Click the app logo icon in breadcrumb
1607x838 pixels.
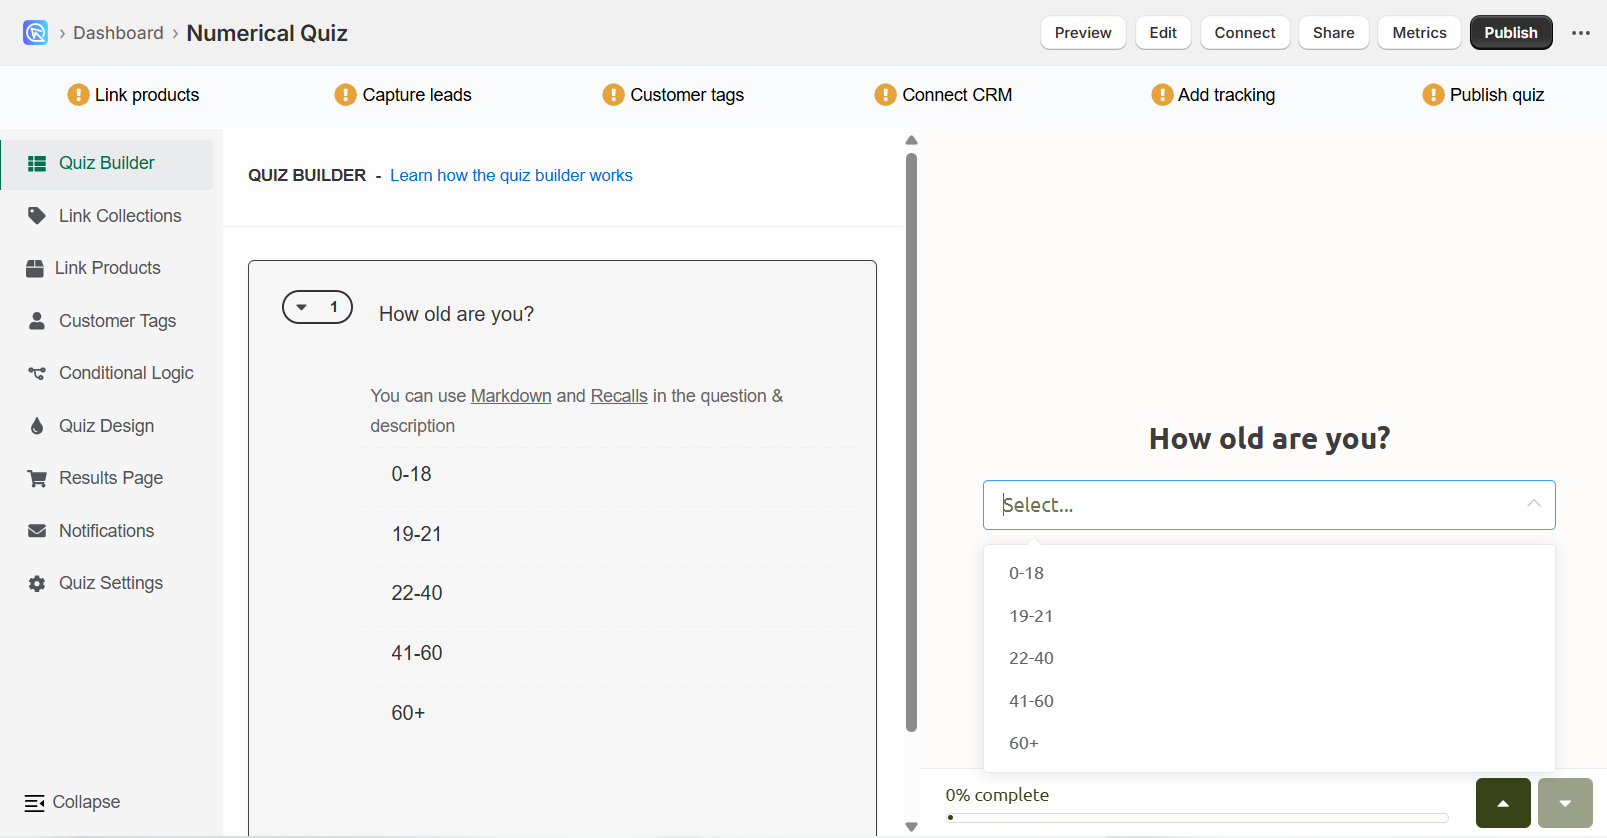(35, 33)
